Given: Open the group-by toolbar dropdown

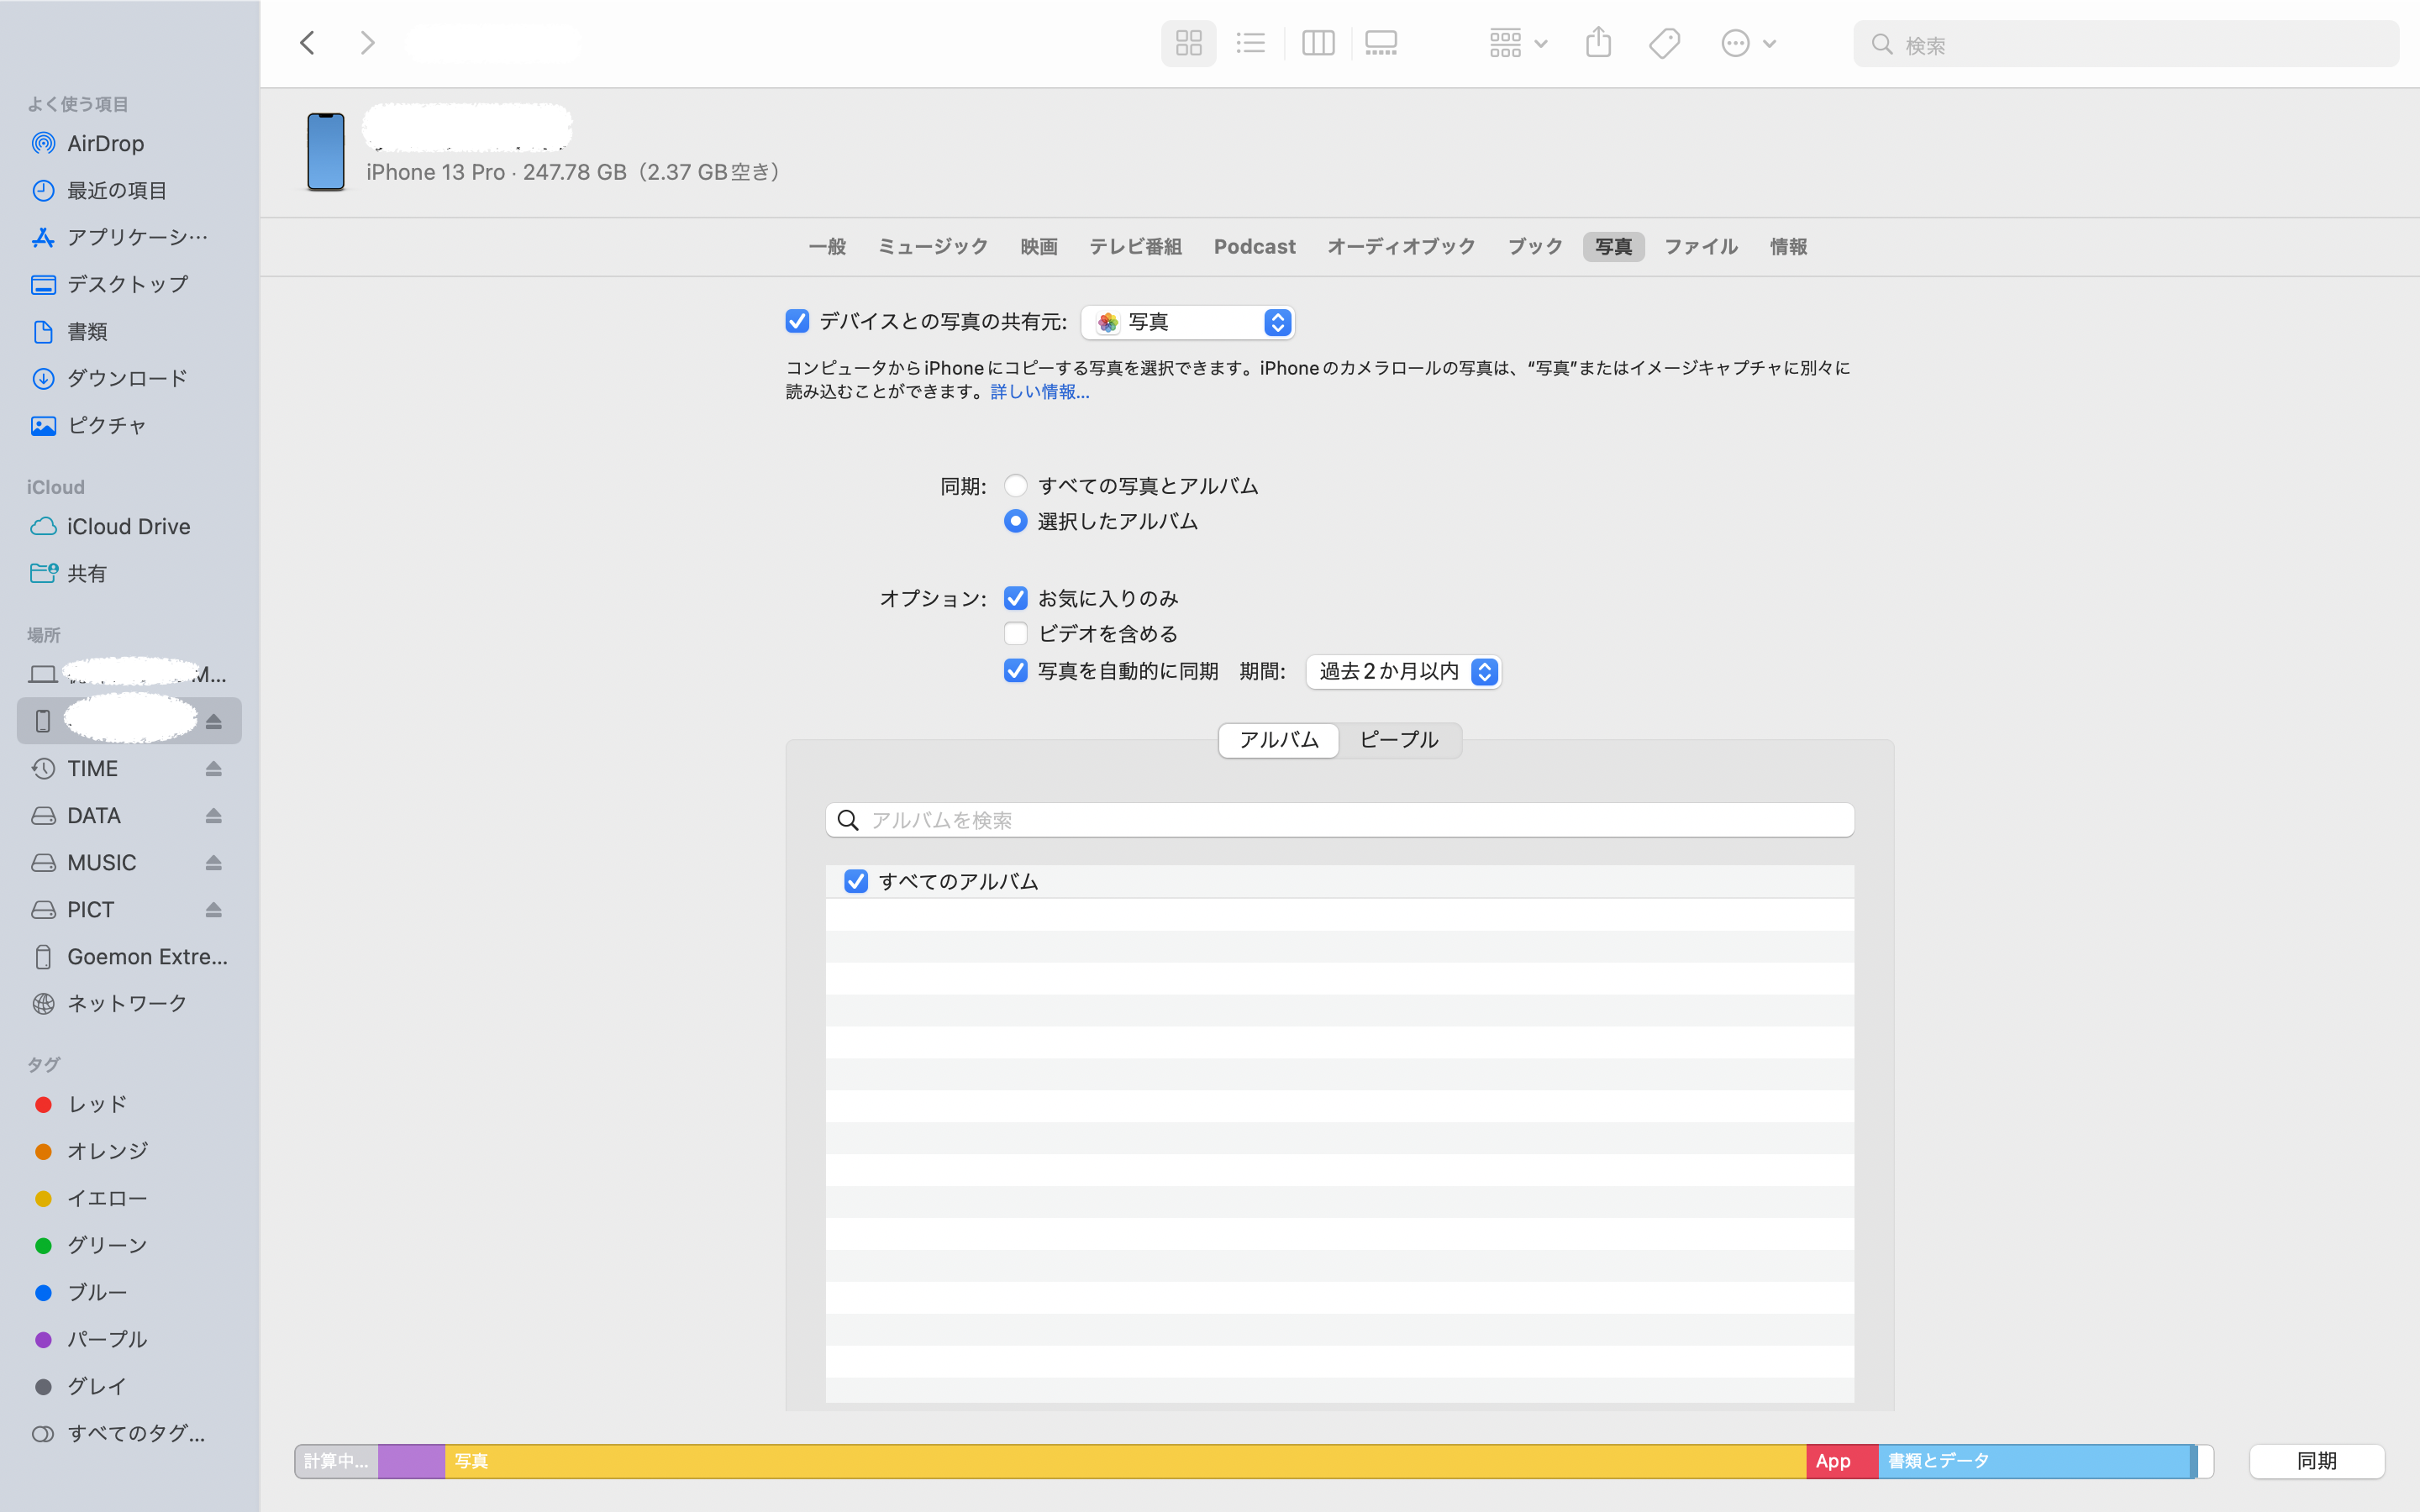Looking at the screenshot, I should pos(1517,43).
